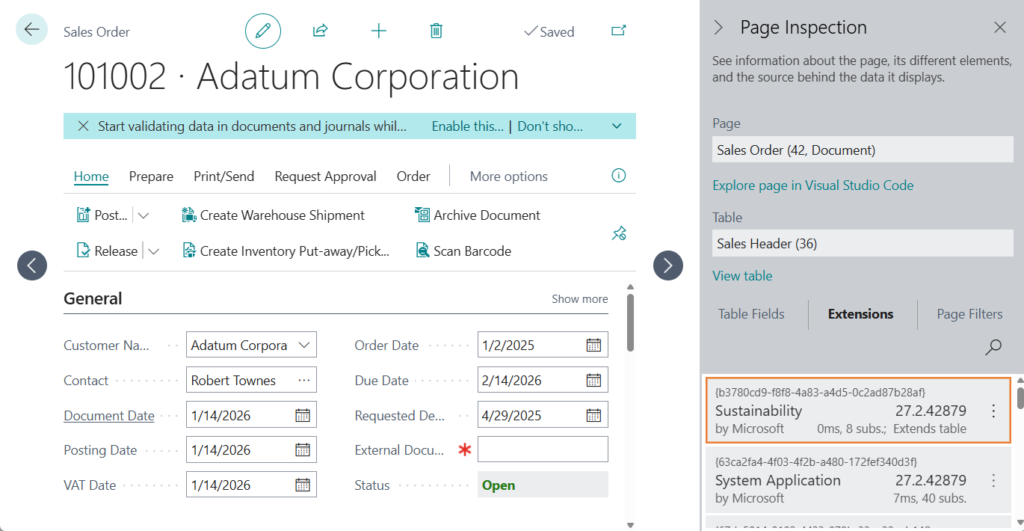The height and width of the screenshot is (531, 1024).
Task: Click the share icon in header
Action: 320,31
